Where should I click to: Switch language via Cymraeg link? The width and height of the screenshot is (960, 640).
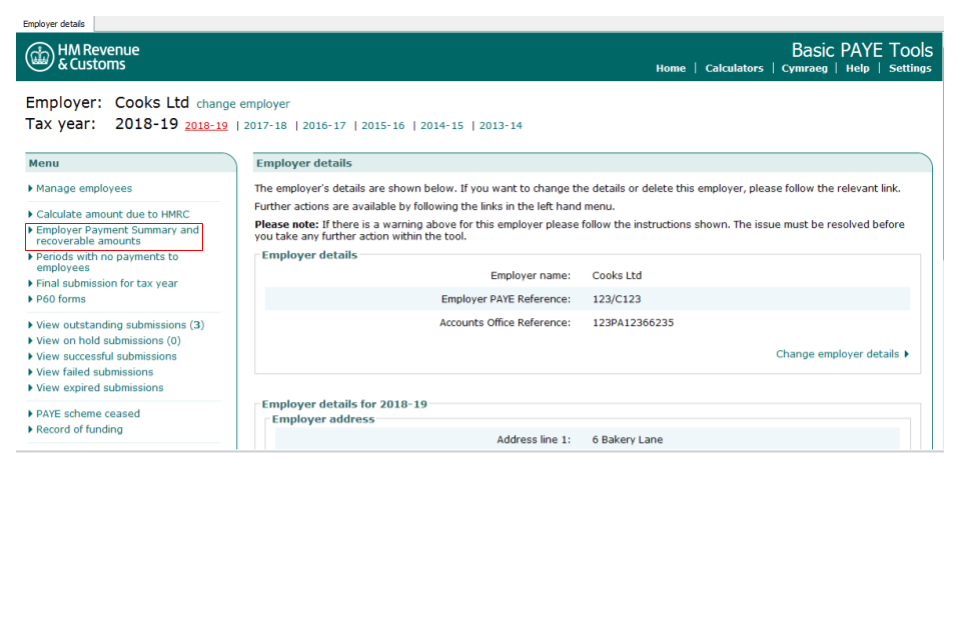coord(804,68)
